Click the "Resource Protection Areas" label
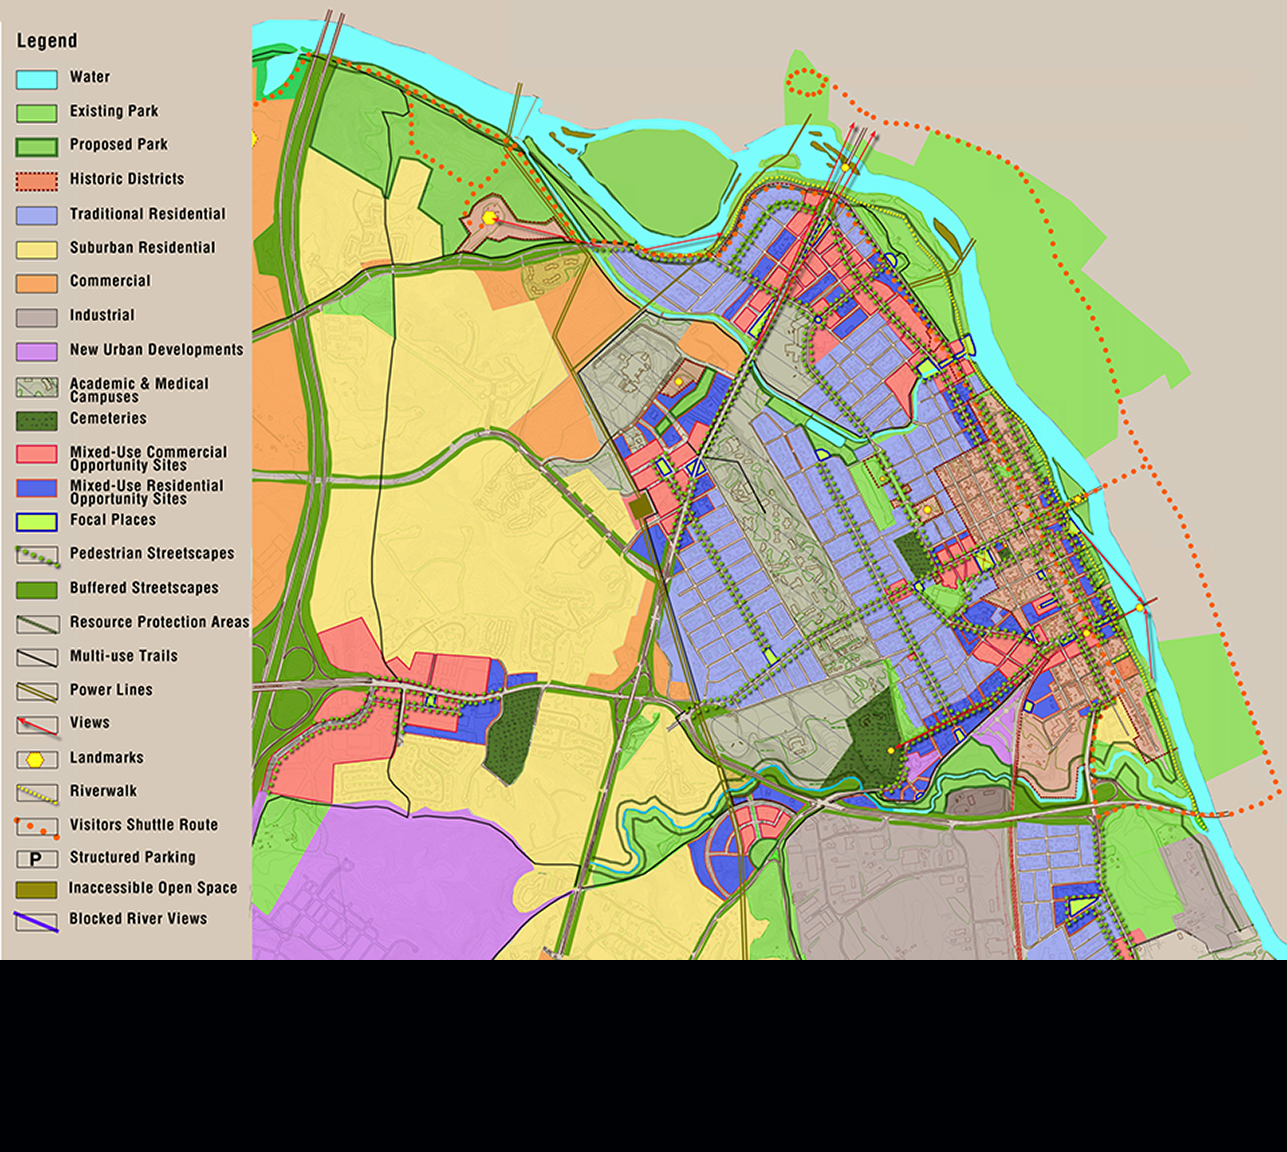1287x1152 pixels. tap(160, 622)
